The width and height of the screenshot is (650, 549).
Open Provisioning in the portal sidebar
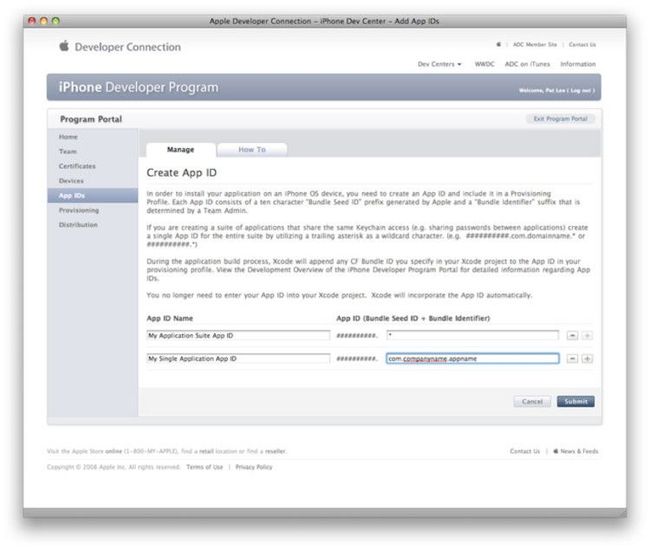pos(79,210)
